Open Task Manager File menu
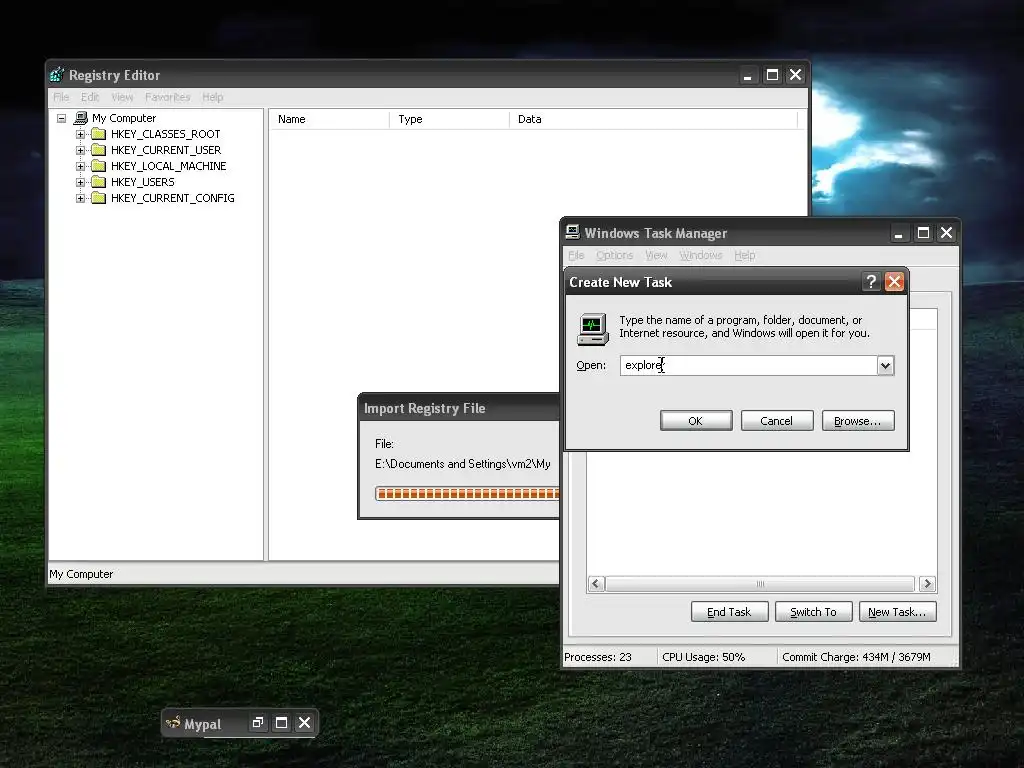 point(576,255)
